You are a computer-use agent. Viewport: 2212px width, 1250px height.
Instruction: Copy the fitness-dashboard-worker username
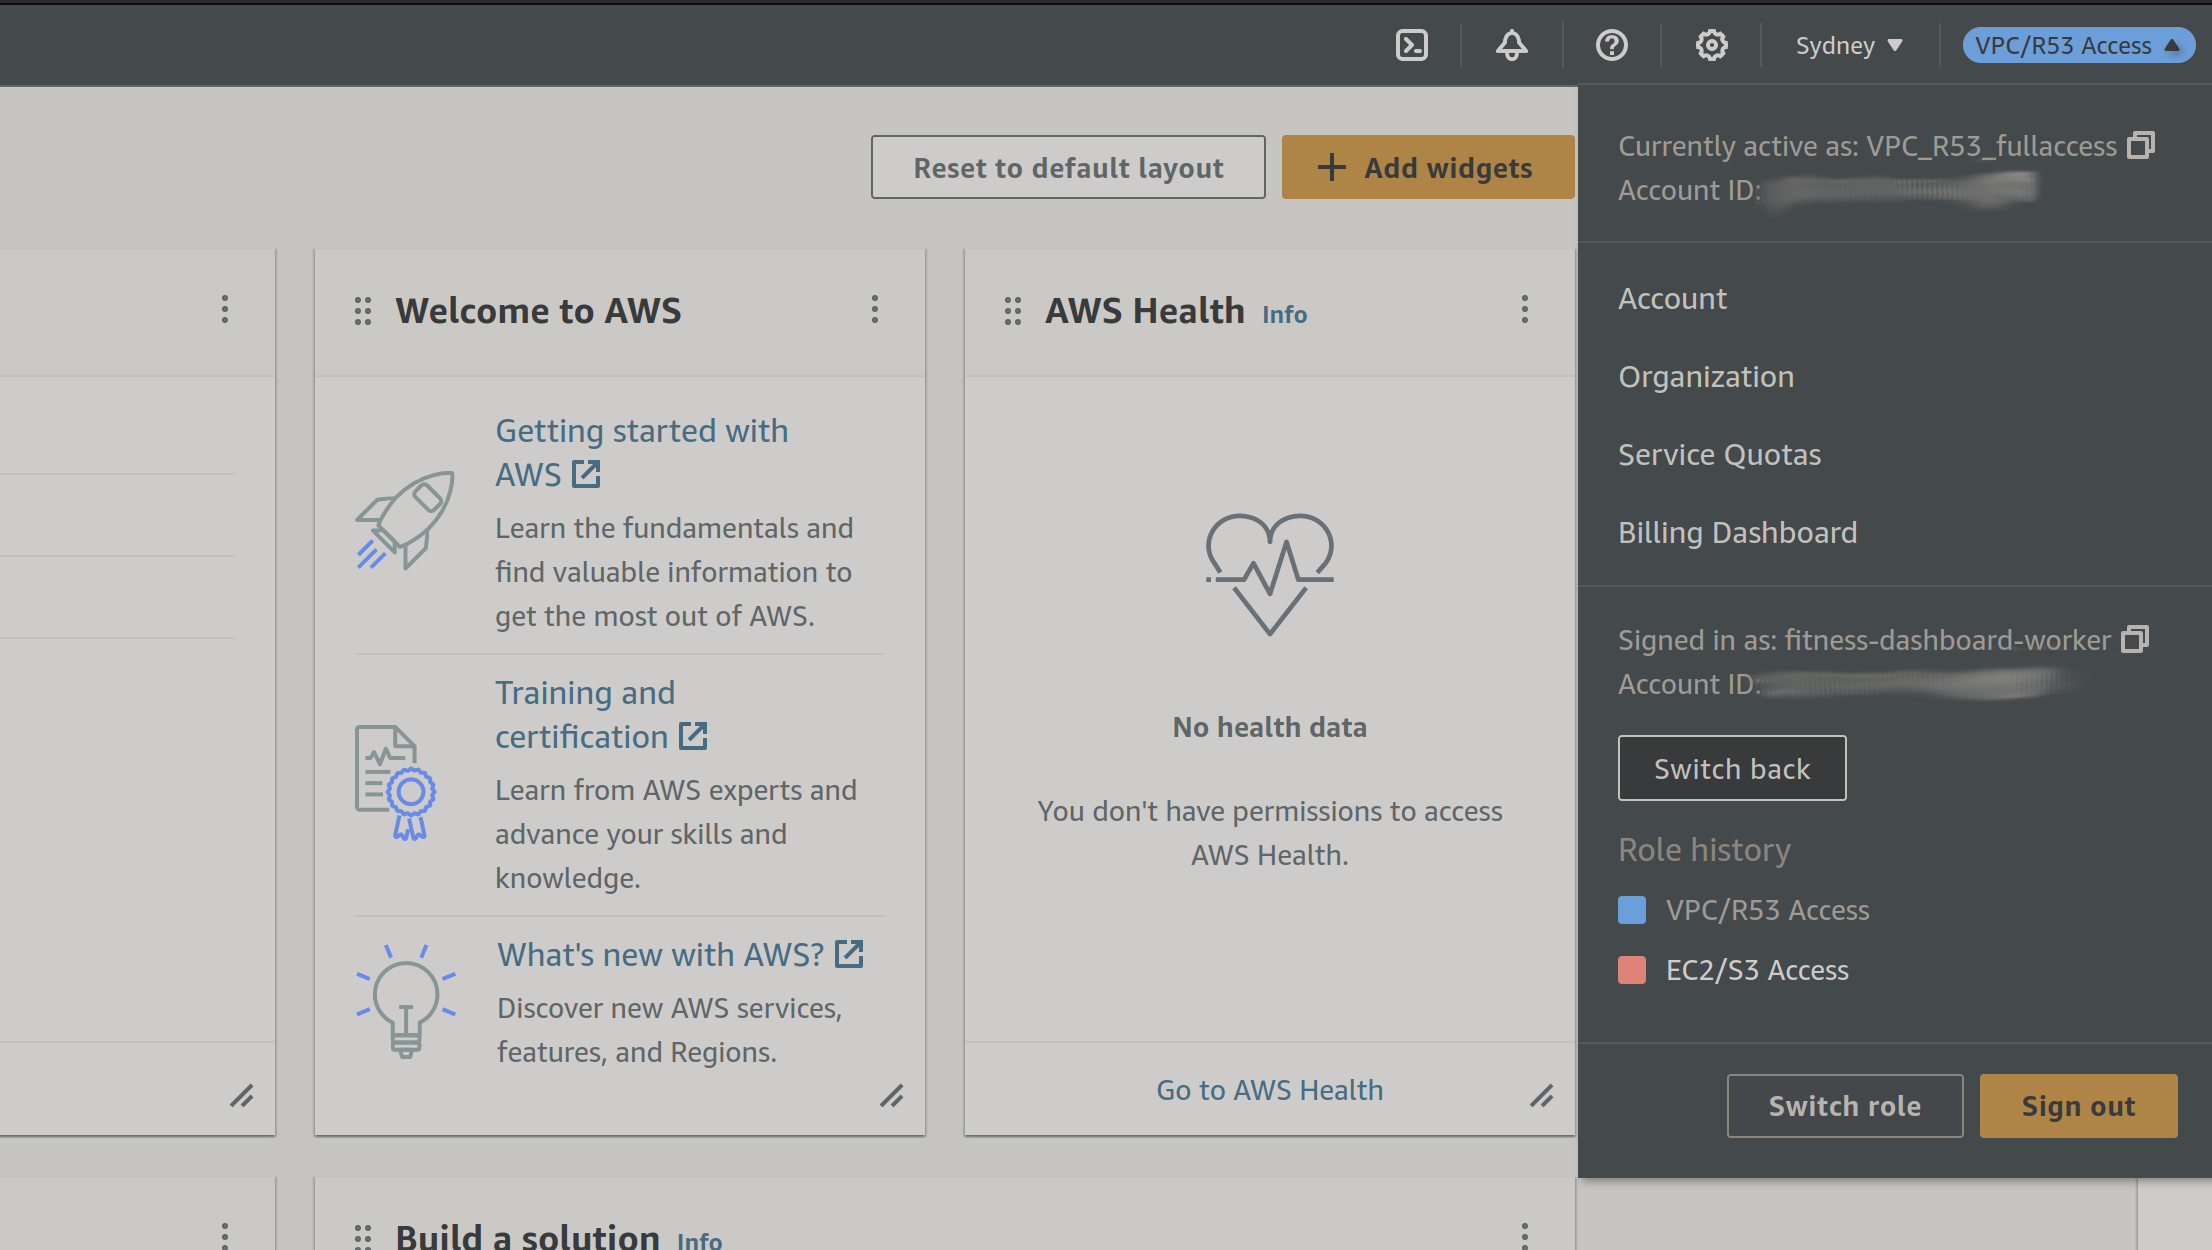(2134, 640)
